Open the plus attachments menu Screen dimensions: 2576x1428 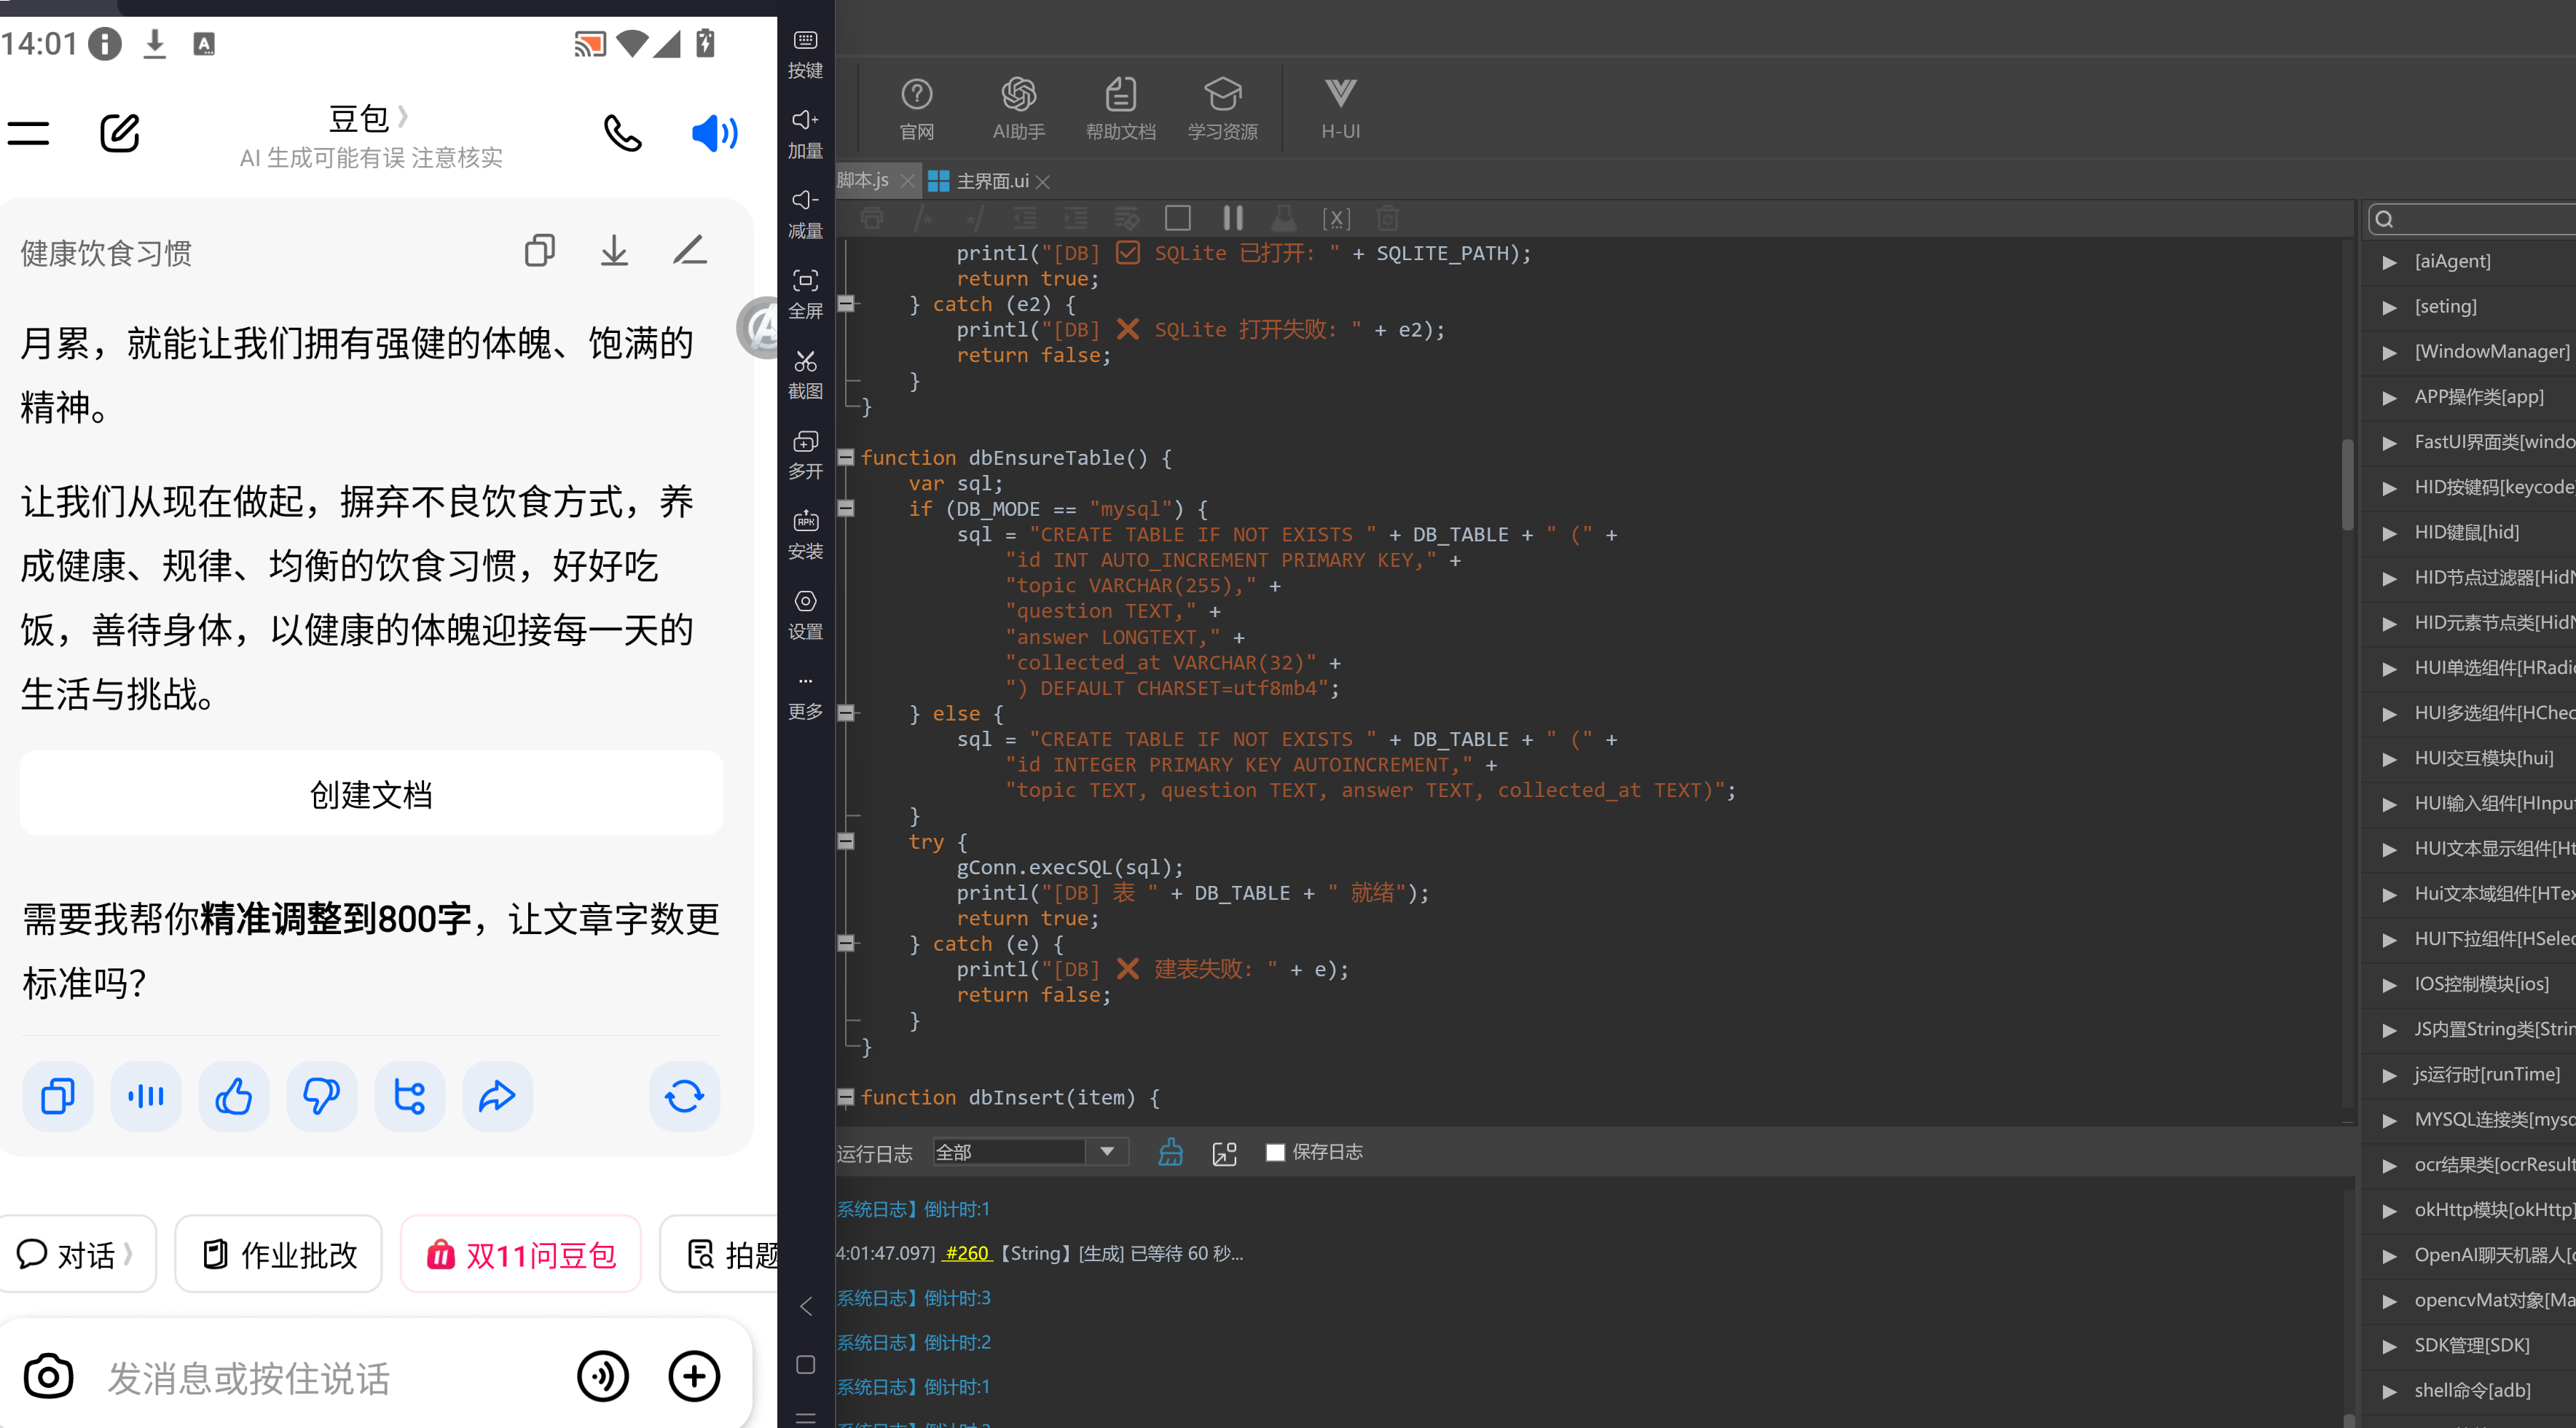pyautogui.click(x=694, y=1376)
